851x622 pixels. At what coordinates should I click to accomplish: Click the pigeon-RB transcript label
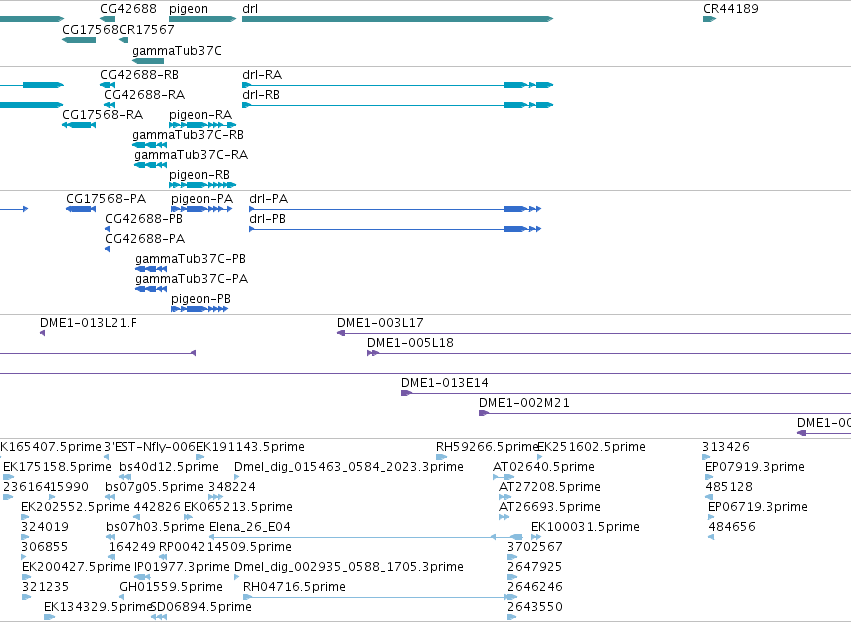200,175
